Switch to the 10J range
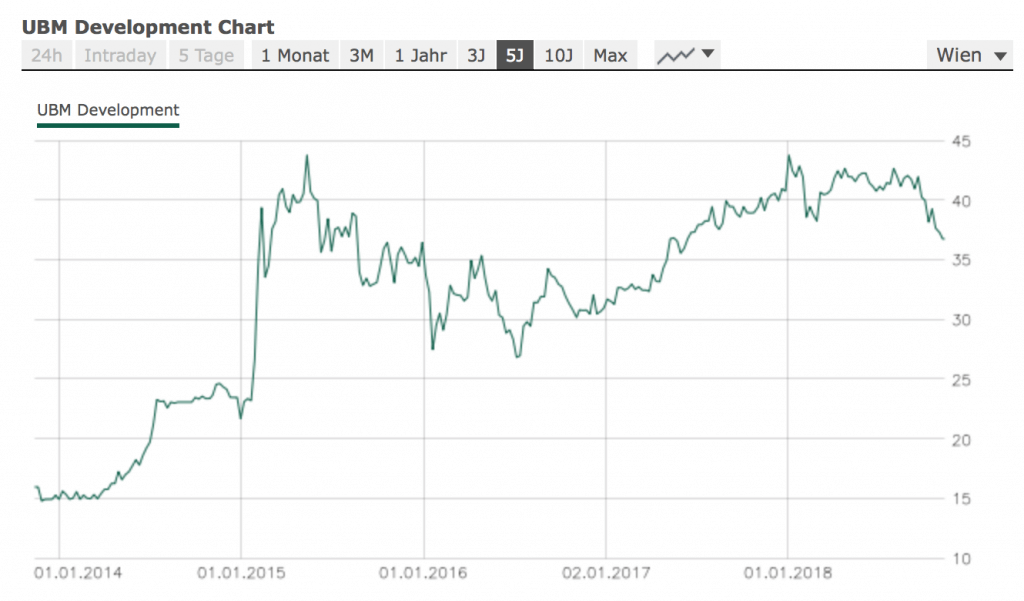 pyautogui.click(x=558, y=55)
